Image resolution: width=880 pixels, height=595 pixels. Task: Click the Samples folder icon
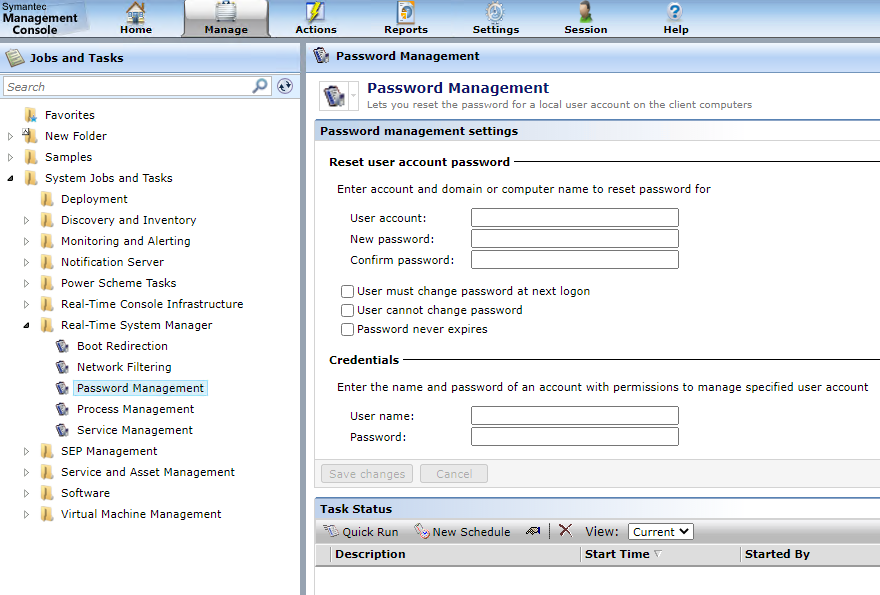[x=31, y=157]
